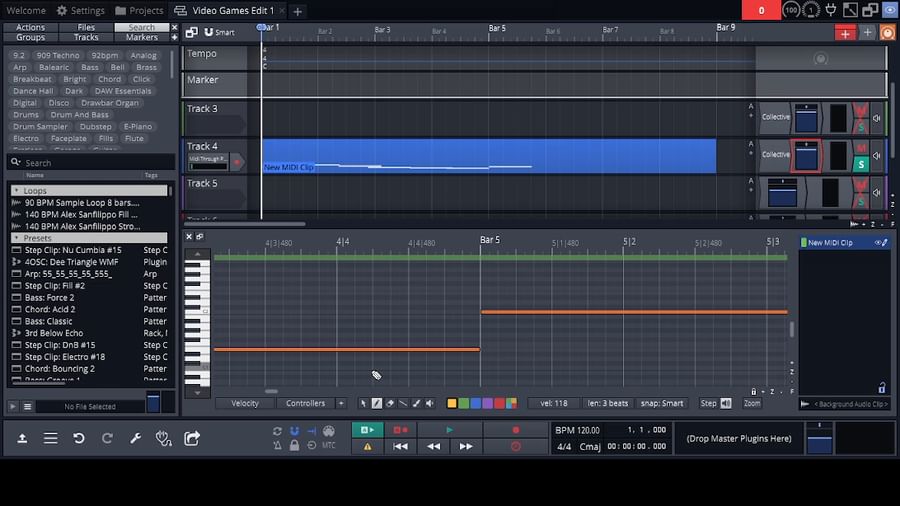Select the line tool in MIDI editor
900x506 pixels.
403,403
